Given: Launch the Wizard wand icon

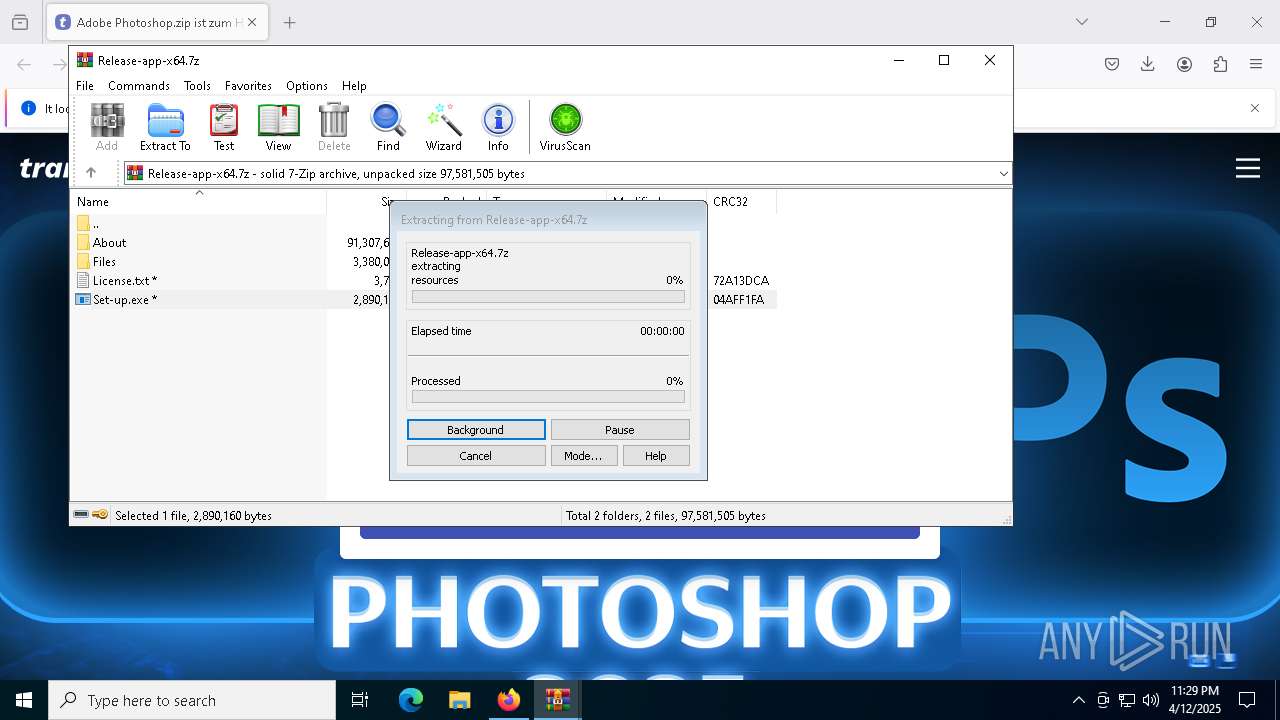Looking at the screenshot, I should tap(444, 126).
